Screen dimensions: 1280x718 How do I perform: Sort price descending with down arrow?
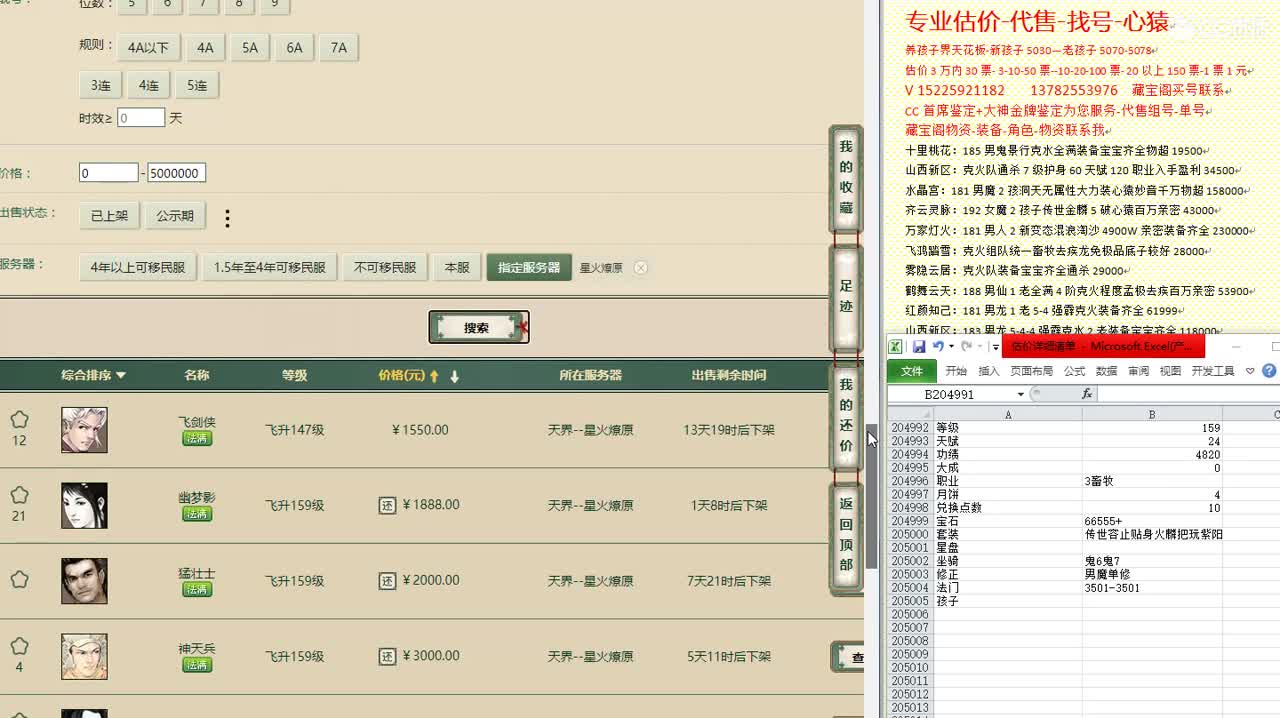455,376
